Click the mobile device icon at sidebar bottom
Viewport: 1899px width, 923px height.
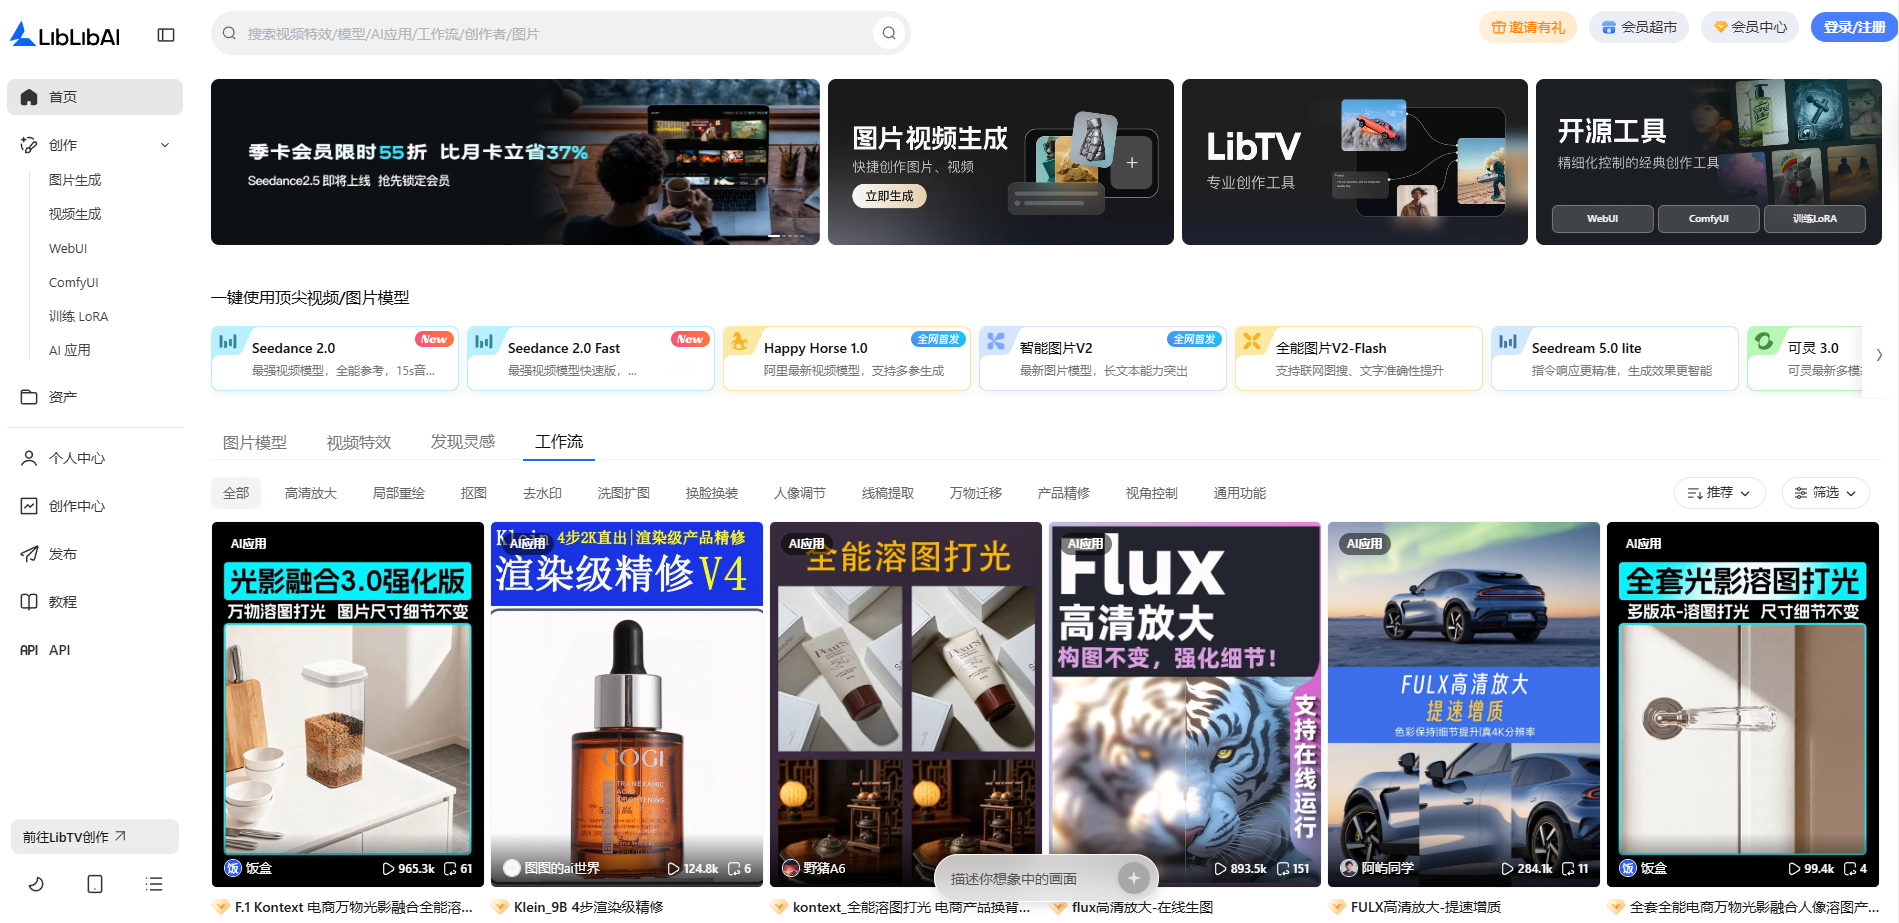point(95,884)
